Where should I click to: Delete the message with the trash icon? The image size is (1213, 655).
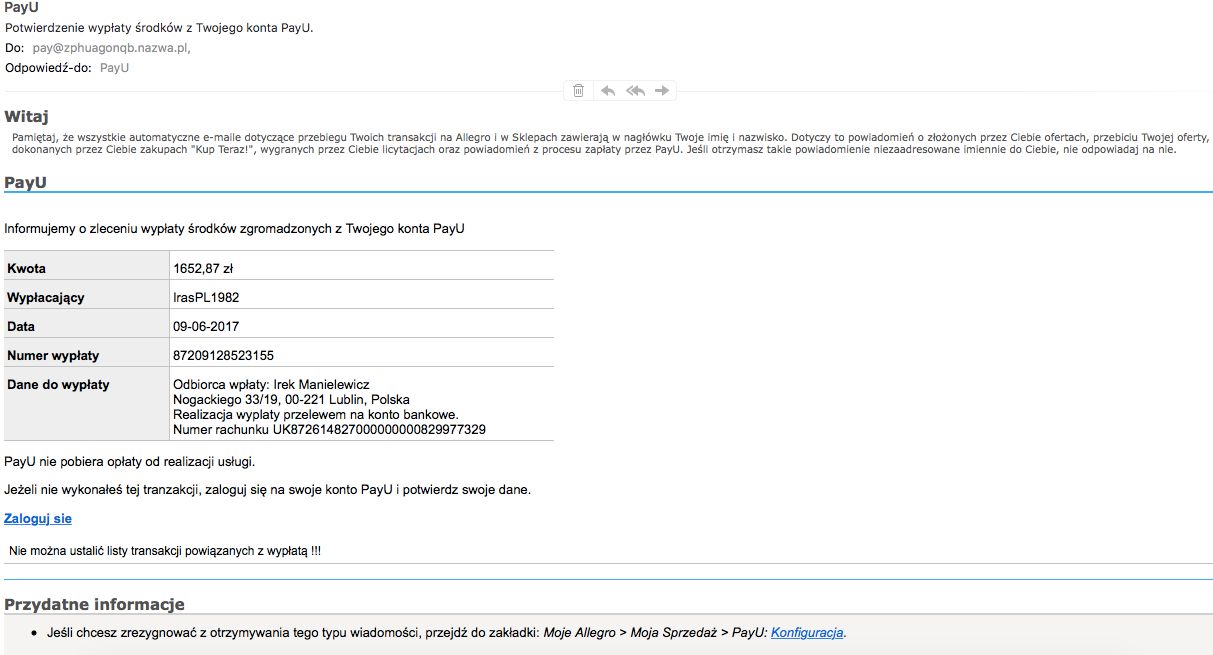point(578,91)
